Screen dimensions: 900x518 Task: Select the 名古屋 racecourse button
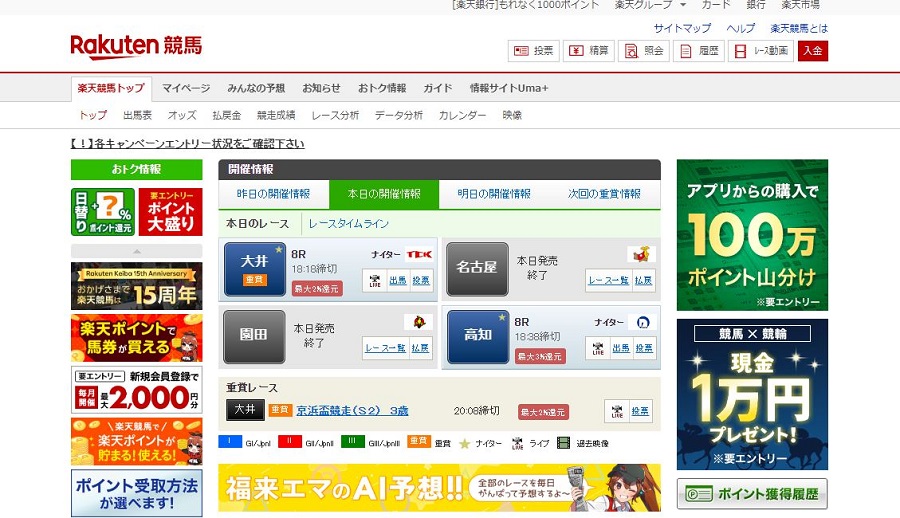click(x=477, y=269)
